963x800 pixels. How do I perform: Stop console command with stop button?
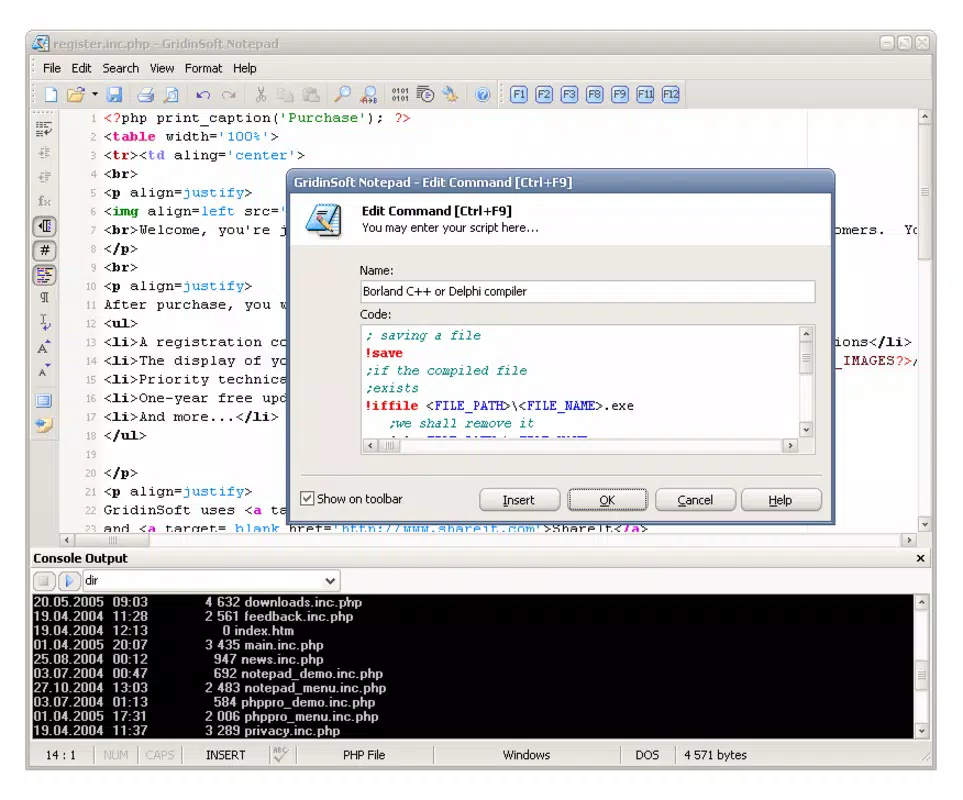tap(44, 581)
